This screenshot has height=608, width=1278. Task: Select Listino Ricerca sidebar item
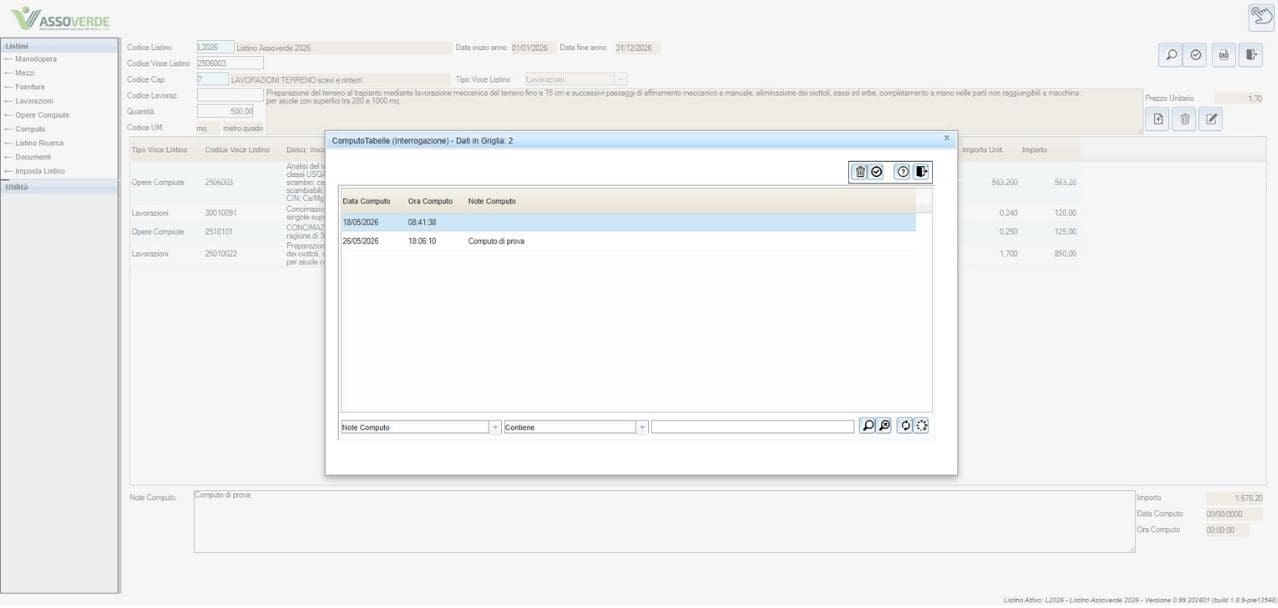(x=39, y=143)
